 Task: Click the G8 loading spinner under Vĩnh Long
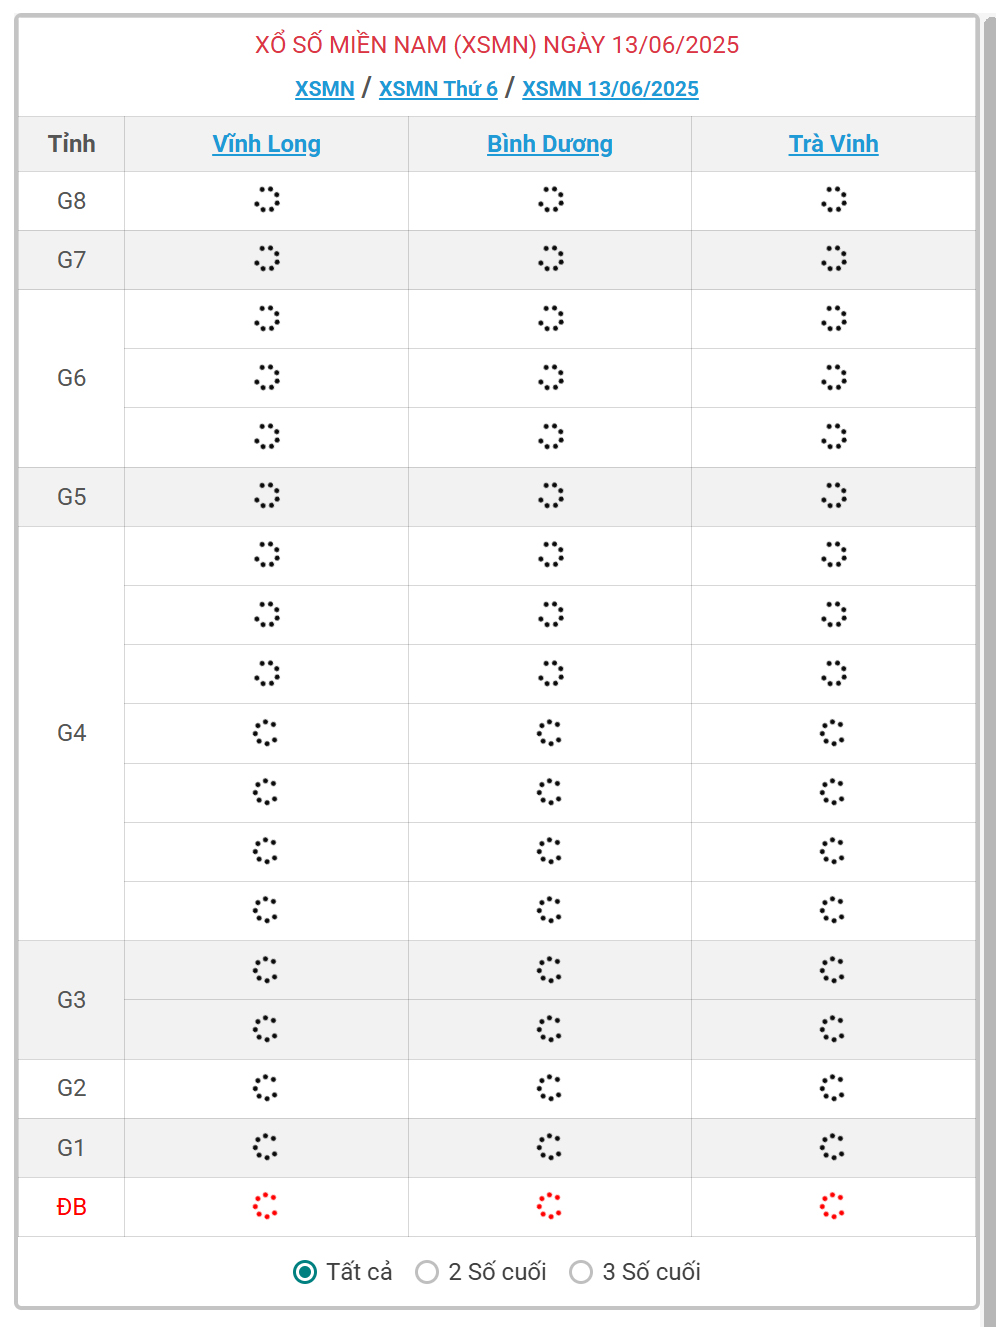point(266,200)
